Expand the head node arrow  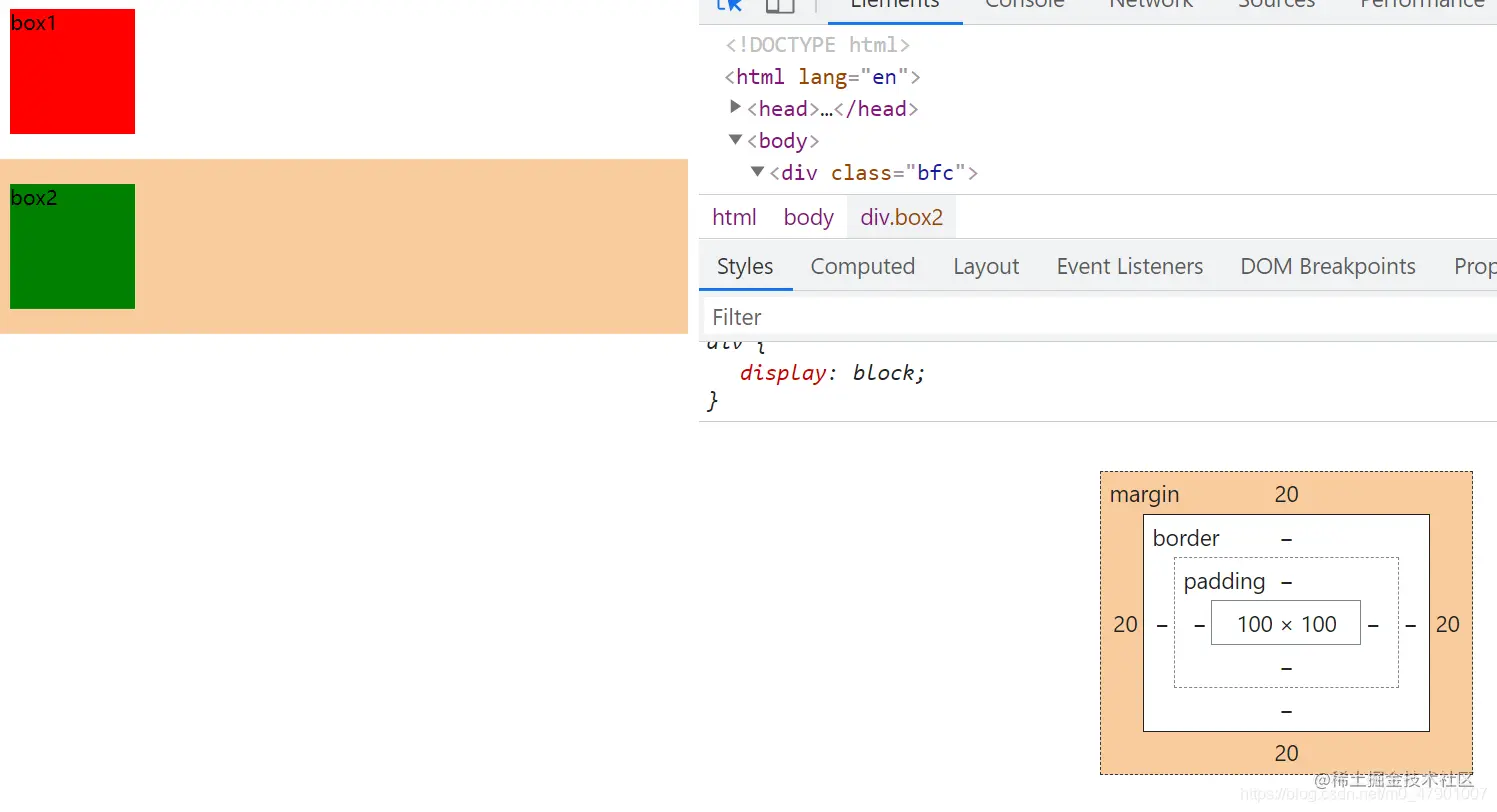736,107
